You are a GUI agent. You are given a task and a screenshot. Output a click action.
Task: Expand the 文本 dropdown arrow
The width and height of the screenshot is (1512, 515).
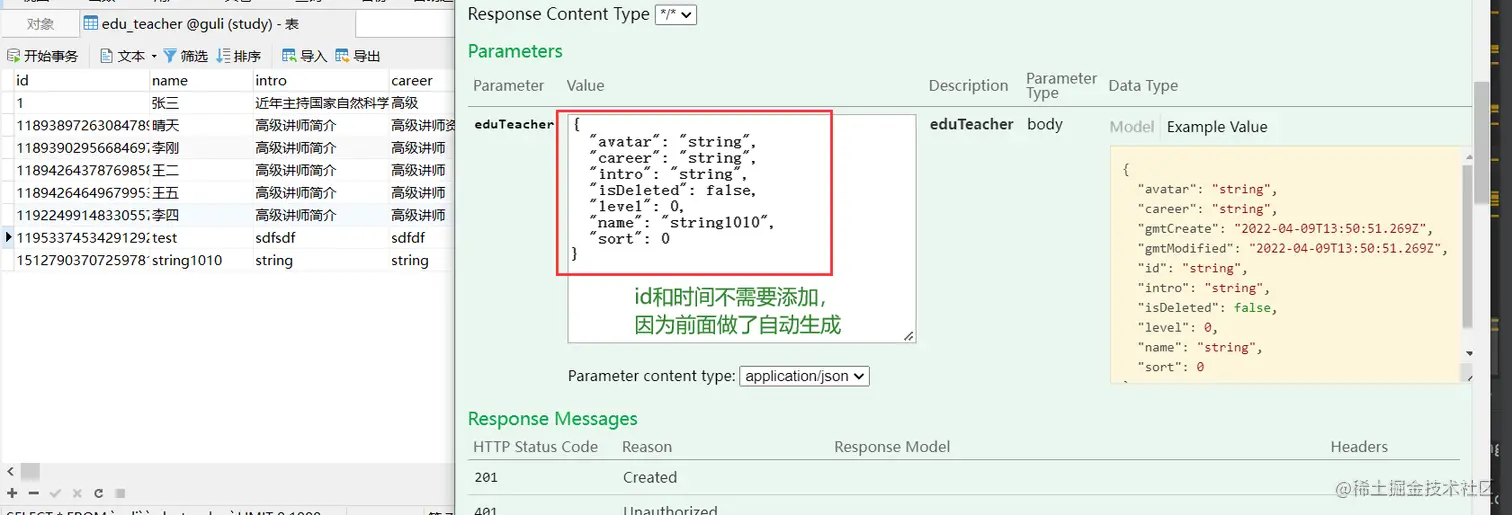(154, 56)
